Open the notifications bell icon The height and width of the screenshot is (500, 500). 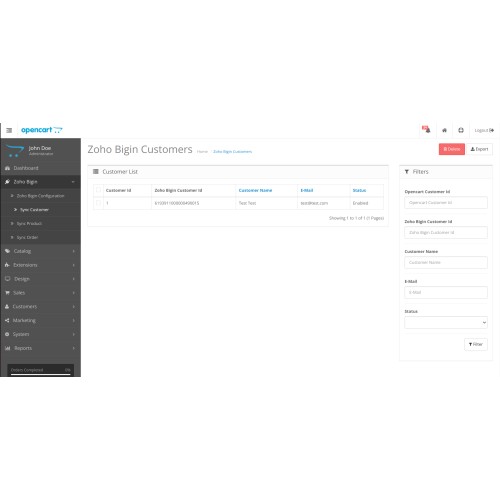426,130
